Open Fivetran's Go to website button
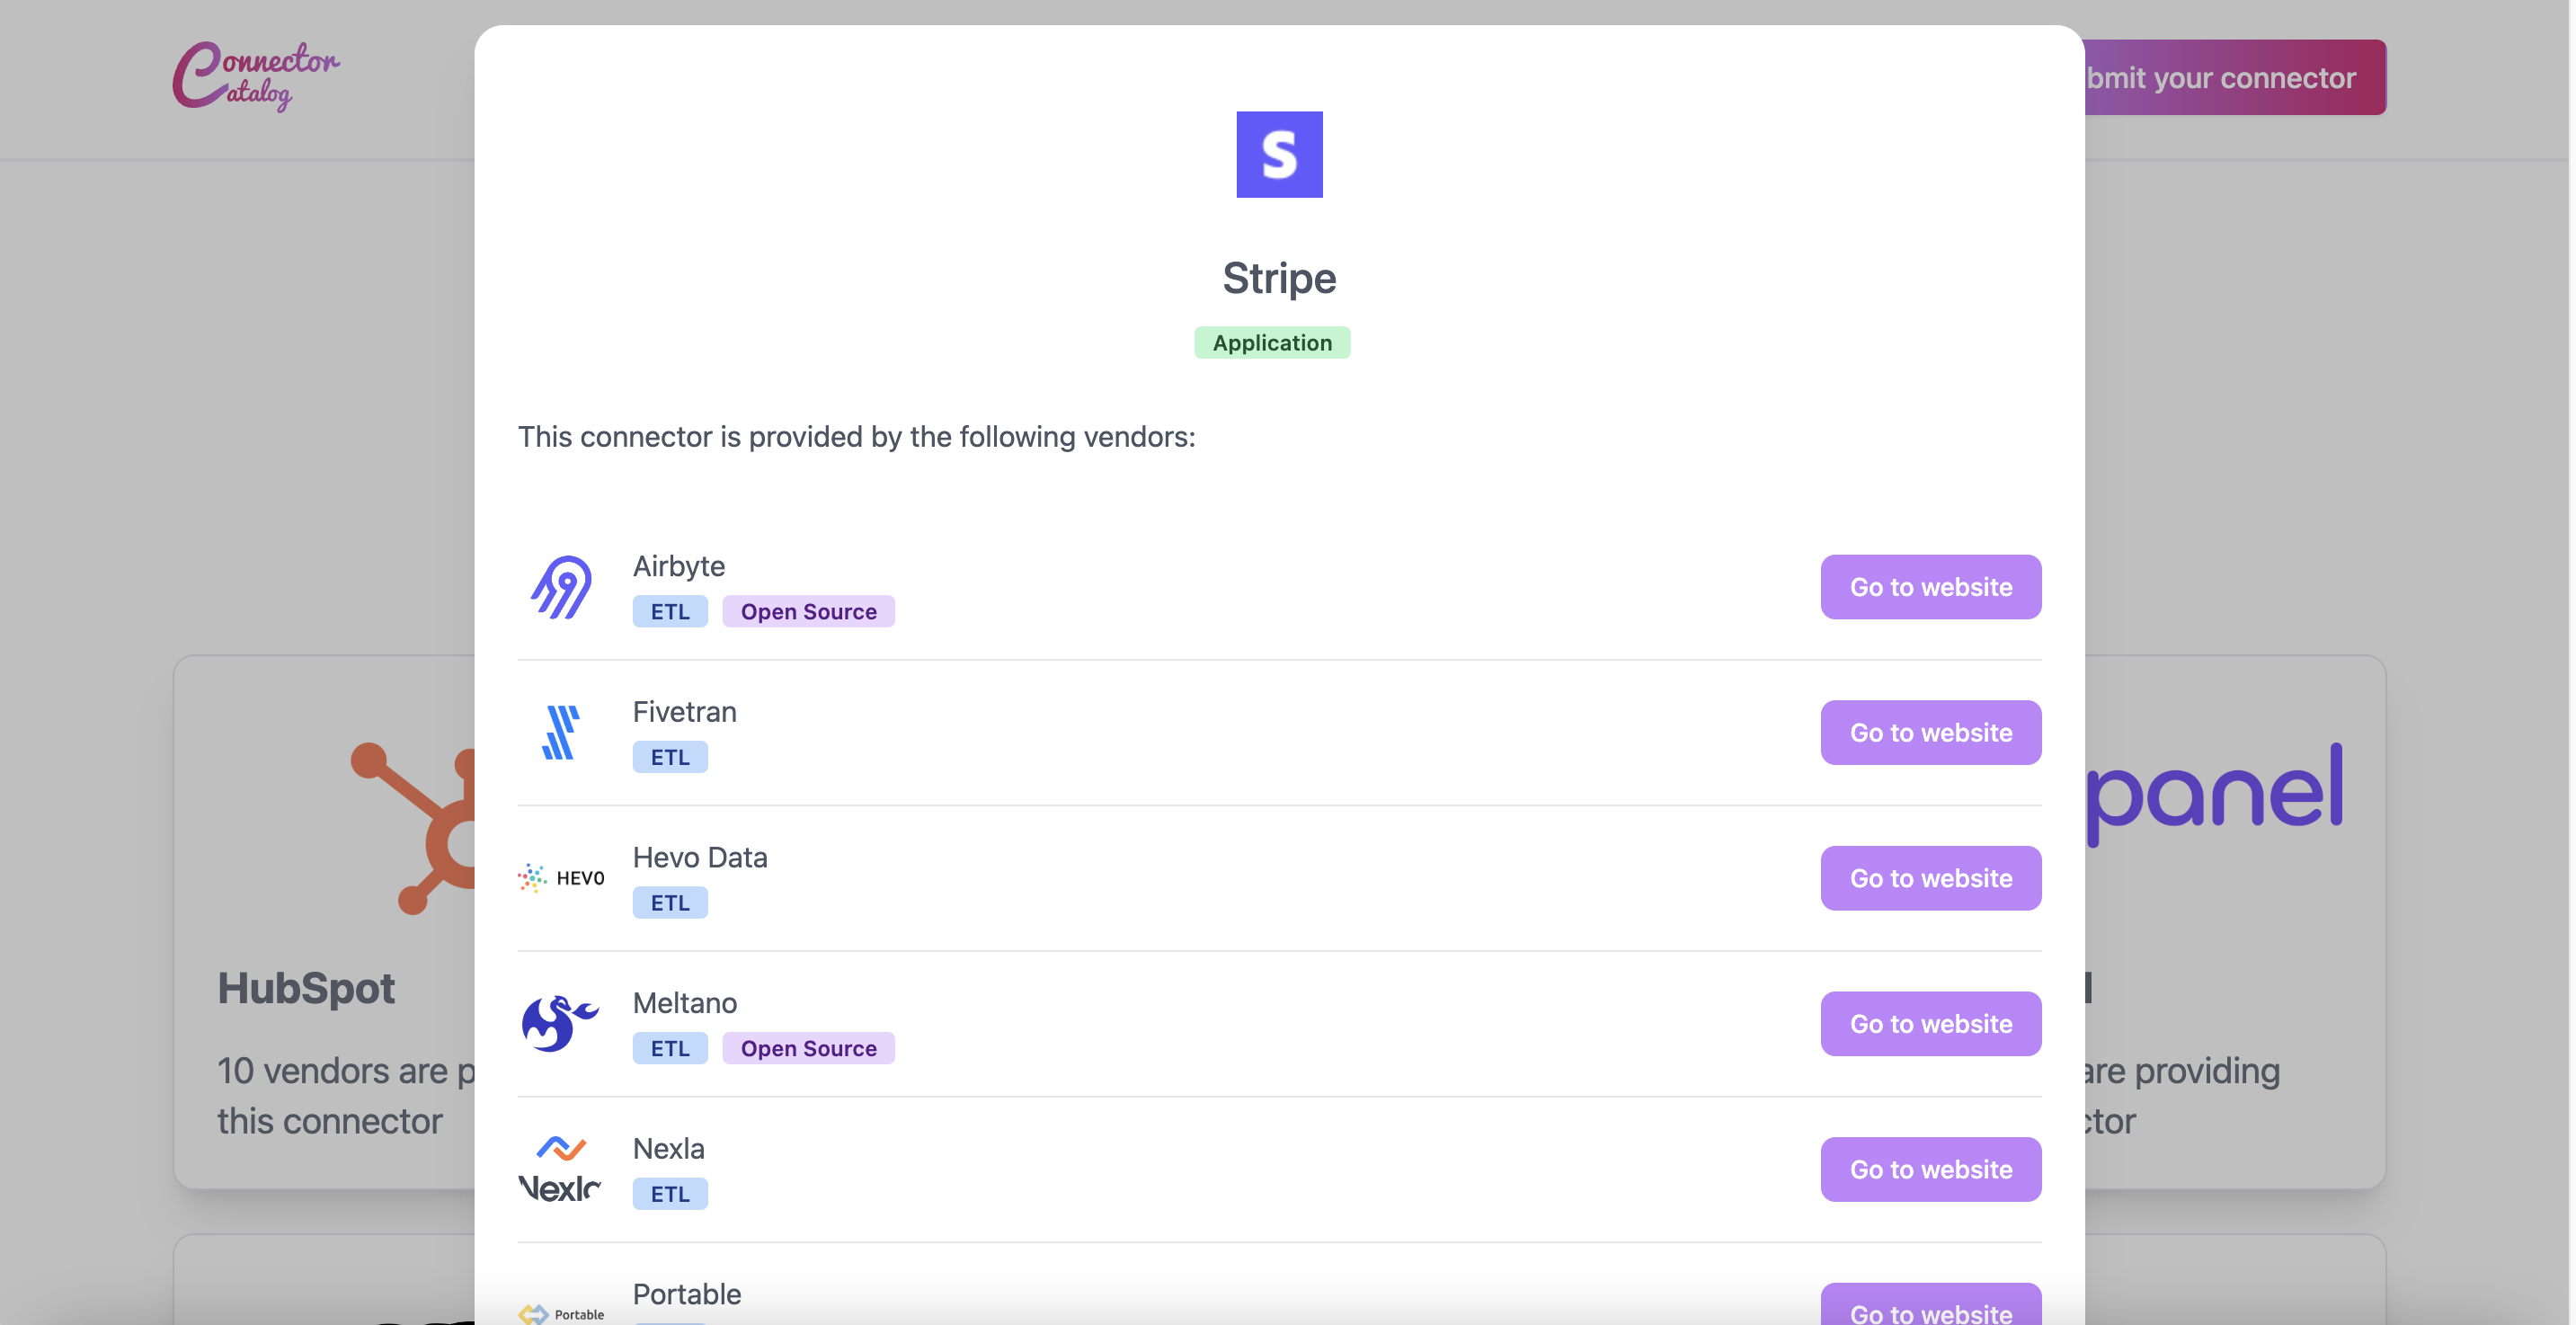Screen dimensions: 2576x1325 coord(1930,732)
